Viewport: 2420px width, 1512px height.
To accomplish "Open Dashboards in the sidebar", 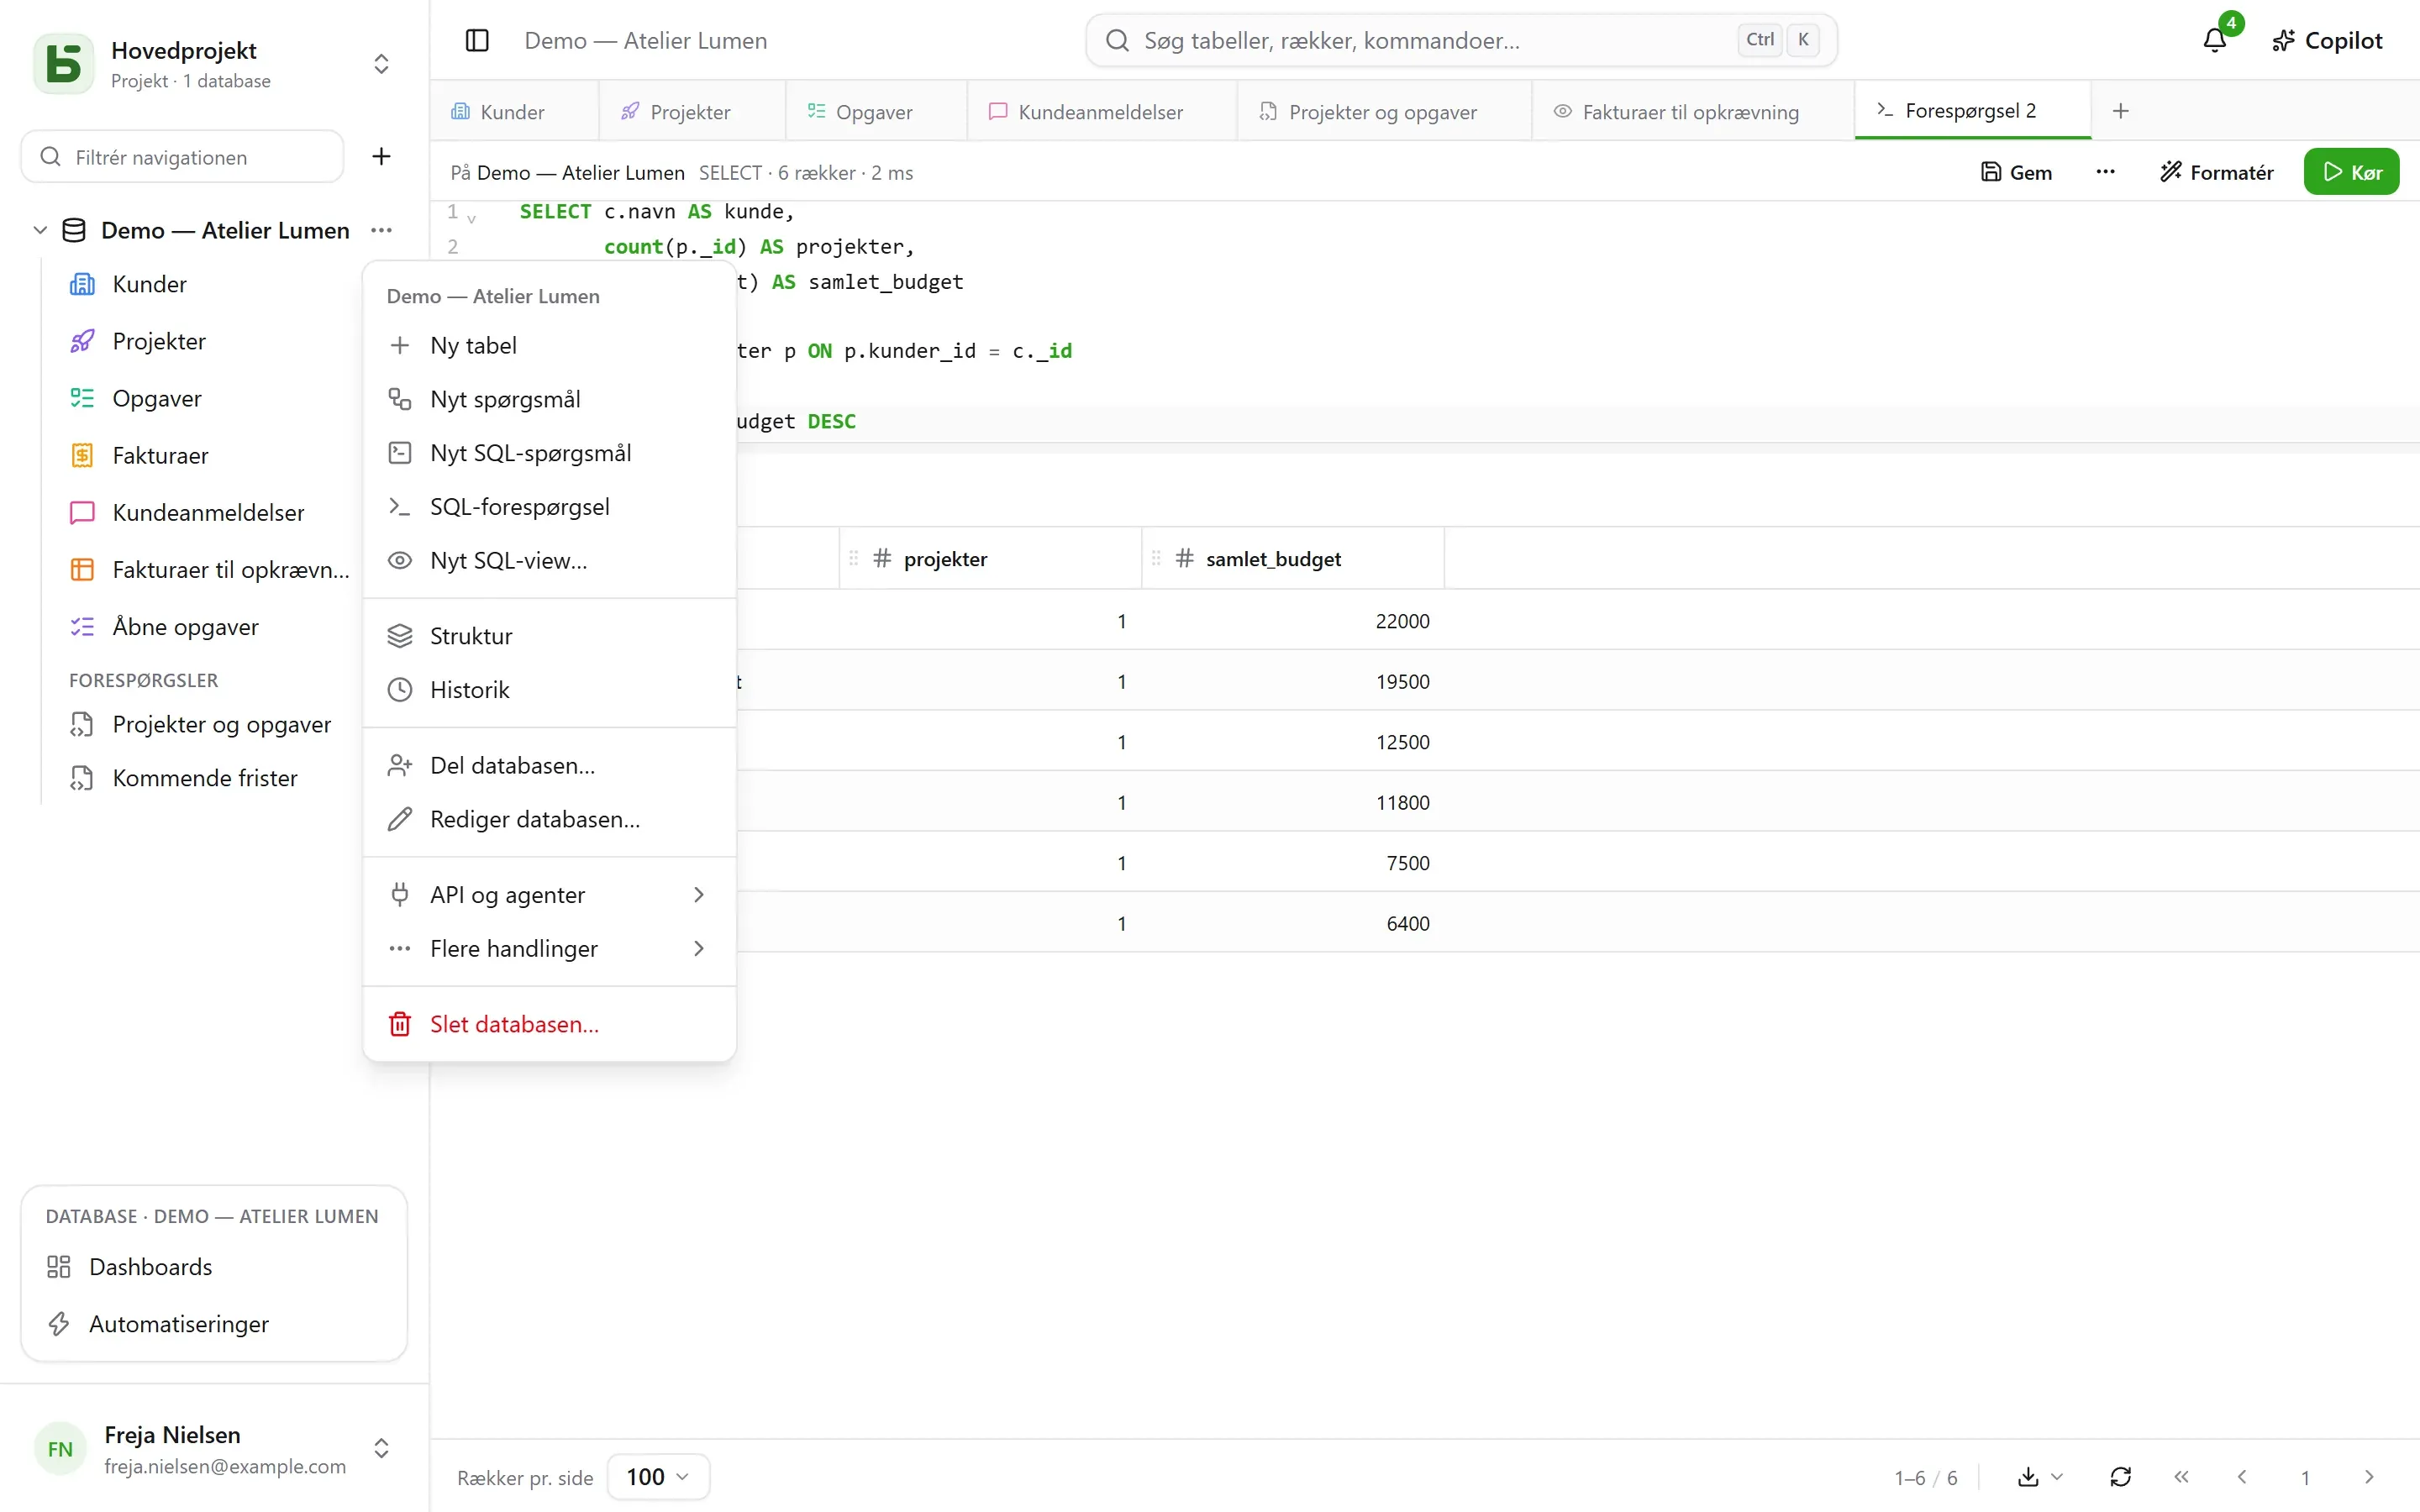I will (214, 1267).
